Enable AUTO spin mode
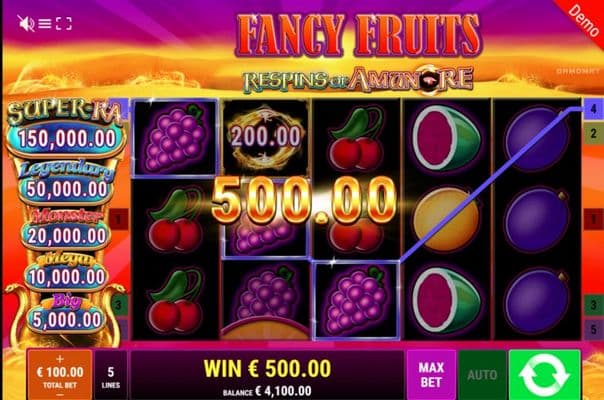Image resolution: width=604 pixels, height=400 pixels. pyautogui.click(x=482, y=375)
